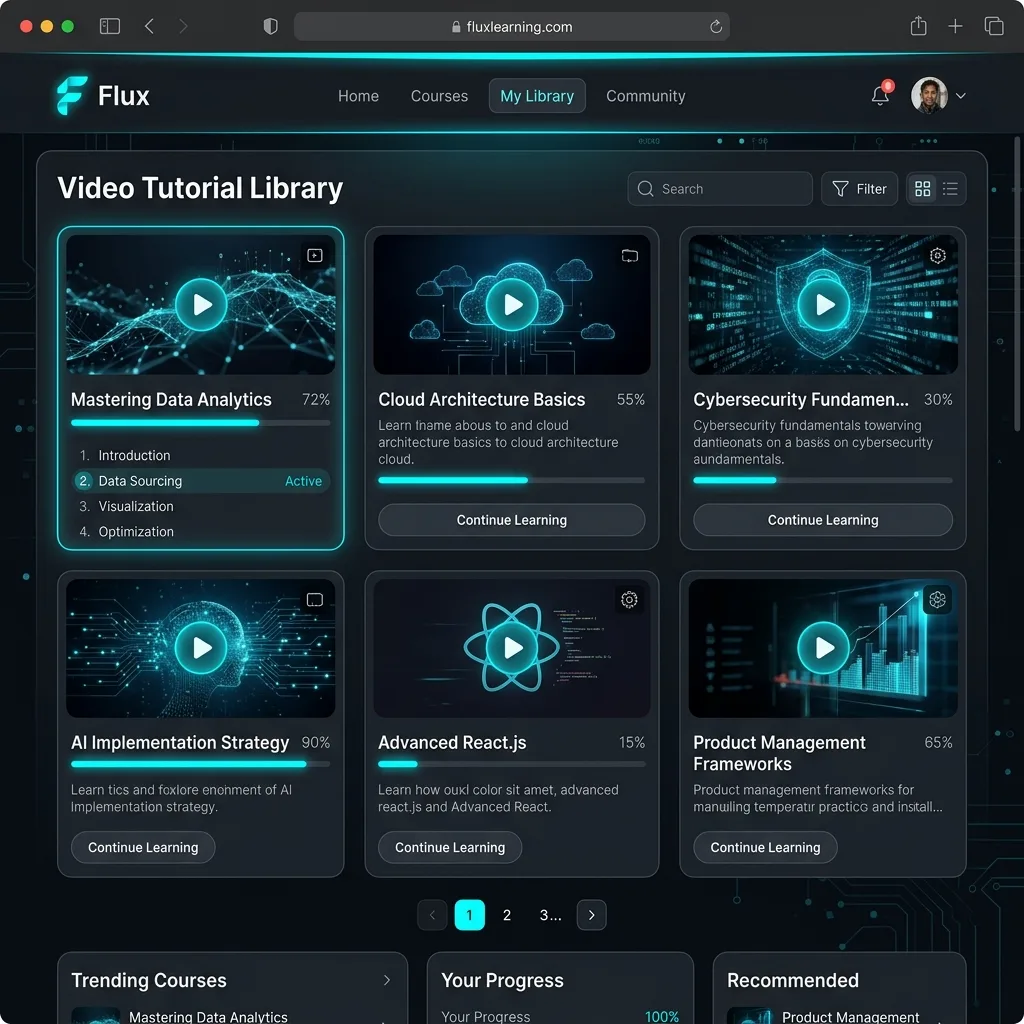This screenshot has height=1024, width=1024.
Task: Go to the Home tab
Action: [x=358, y=96]
